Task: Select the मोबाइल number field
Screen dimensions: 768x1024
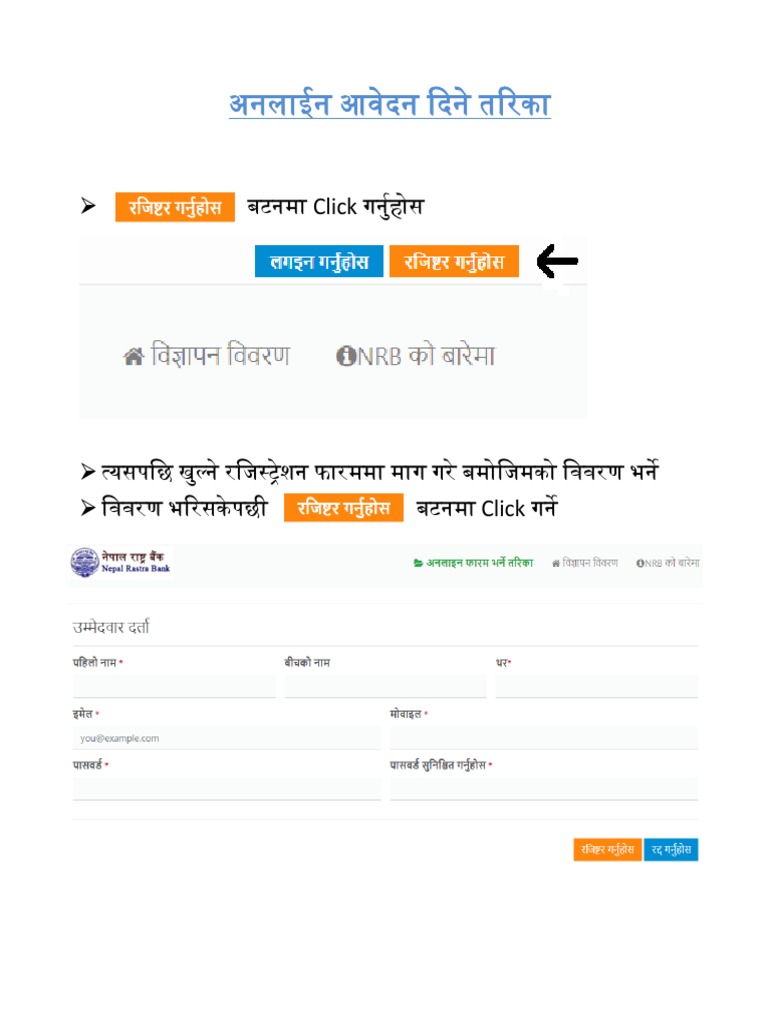Action: click(x=544, y=738)
